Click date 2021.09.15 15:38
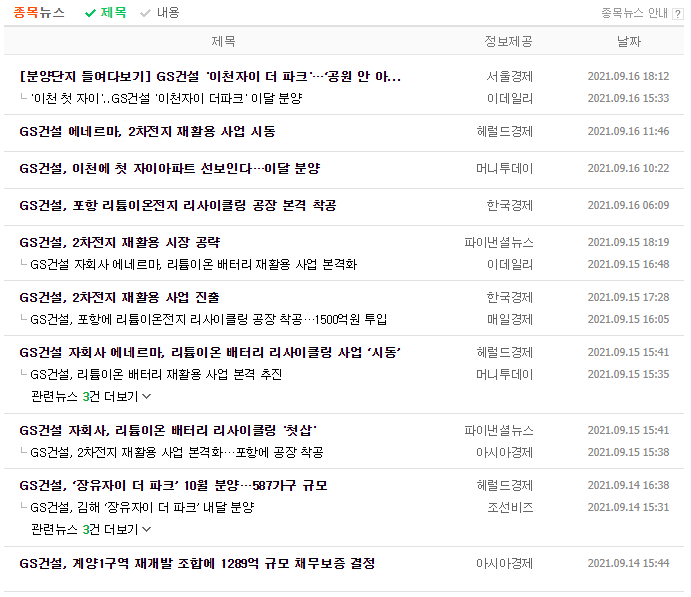This screenshot has width=691, height=597. coord(628,452)
